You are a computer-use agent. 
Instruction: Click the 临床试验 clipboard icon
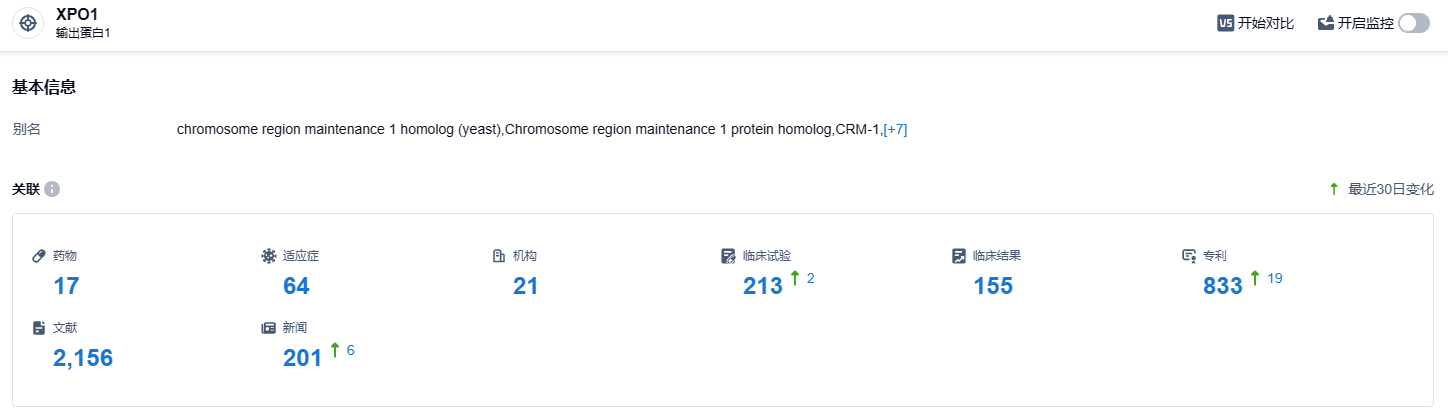728,256
